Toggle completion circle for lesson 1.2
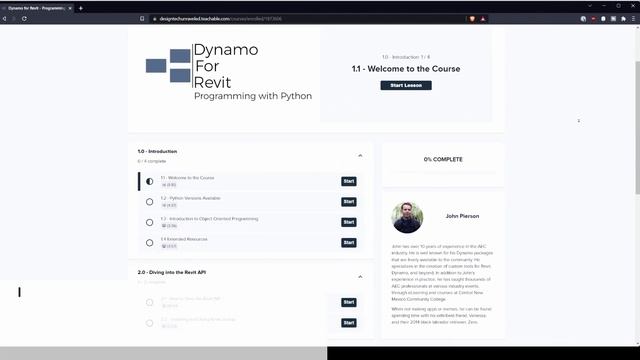Image resolution: width=640 pixels, height=360 pixels. tap(149, 202)
